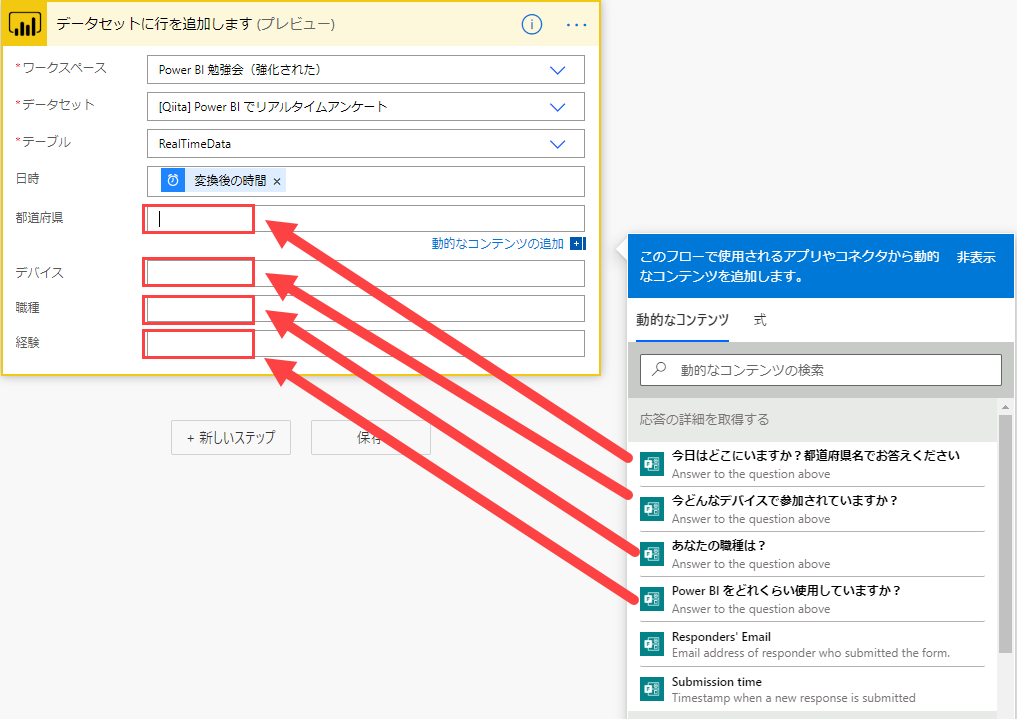Click Forms icon for 今どんなデバイス item
The height and width of the screenshot is (719, 1017).
coord(652,509)
